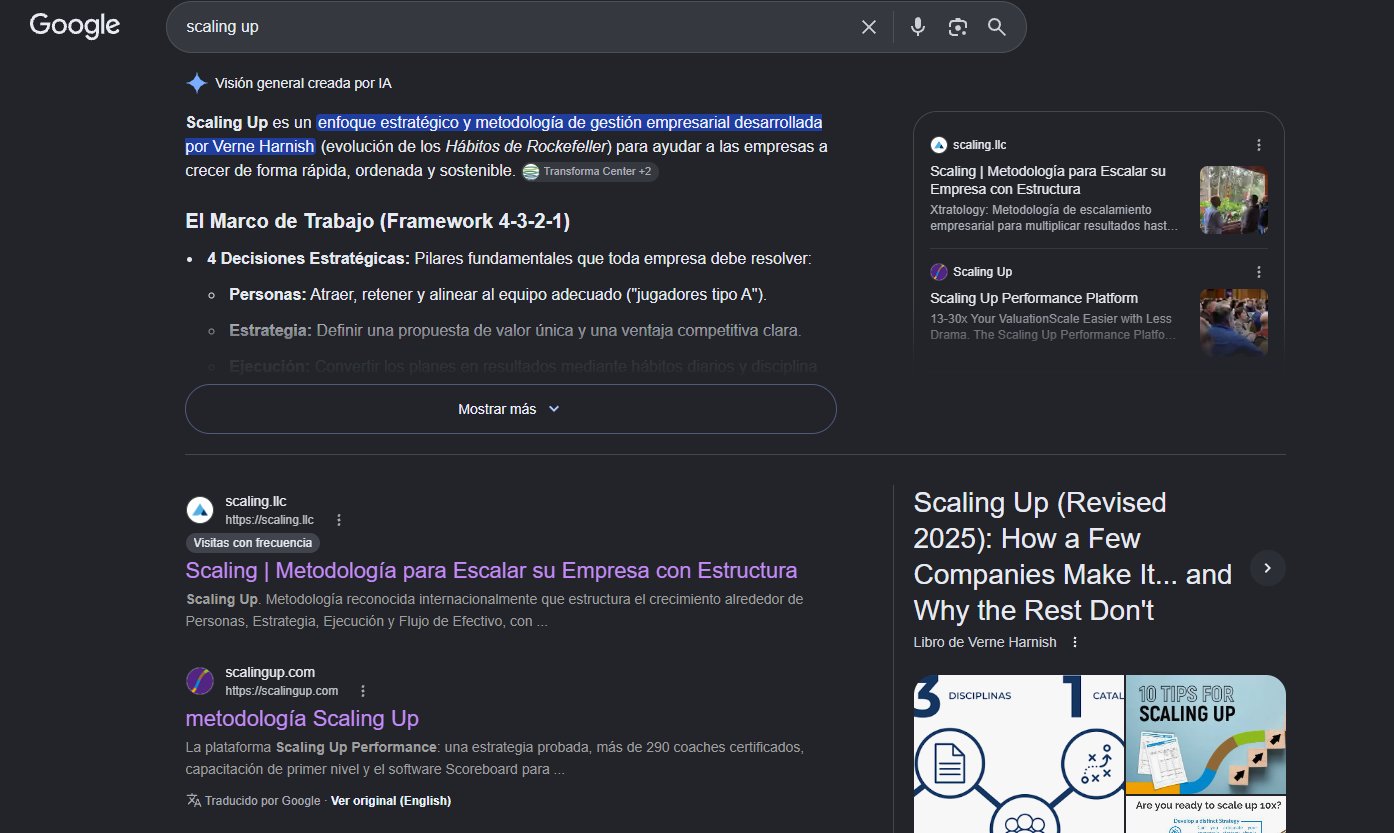Click https://scalingup.com URL text in result

tap(281, 691)
